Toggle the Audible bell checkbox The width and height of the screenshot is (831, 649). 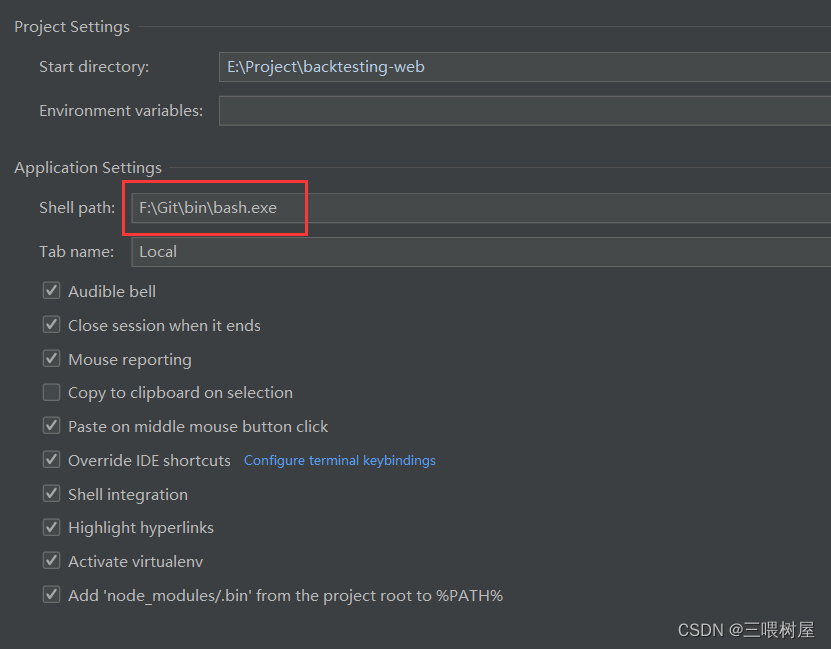point(51,291)
